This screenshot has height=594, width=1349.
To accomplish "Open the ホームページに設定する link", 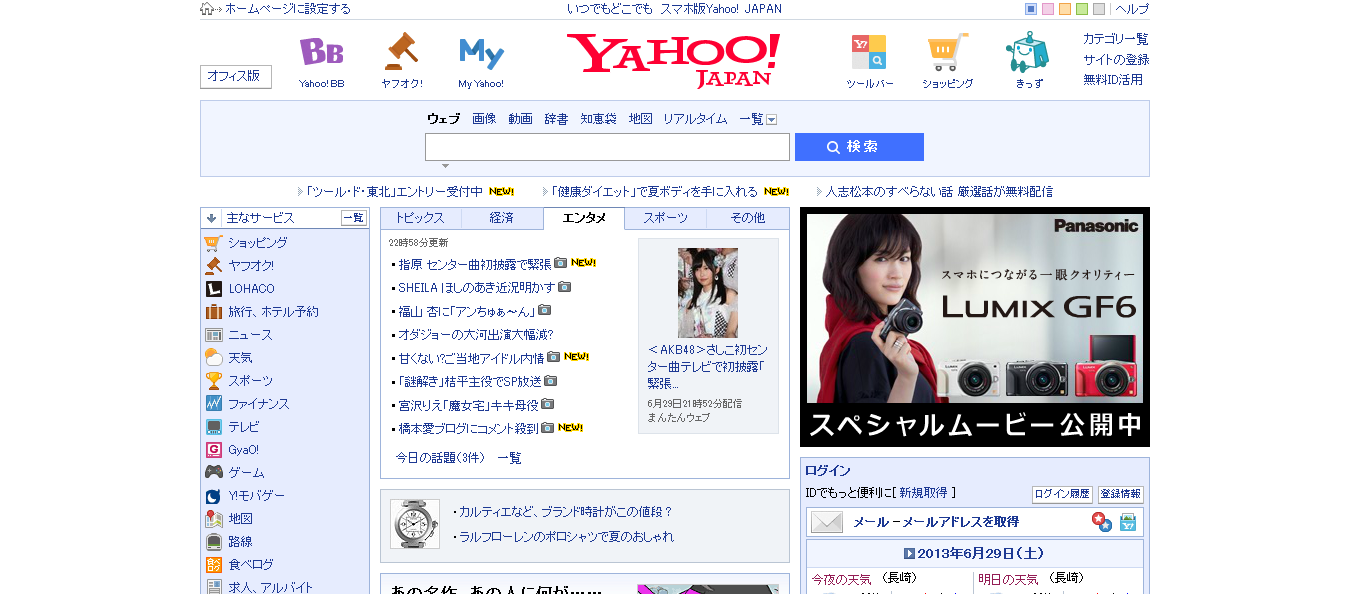I will (287, 9).
